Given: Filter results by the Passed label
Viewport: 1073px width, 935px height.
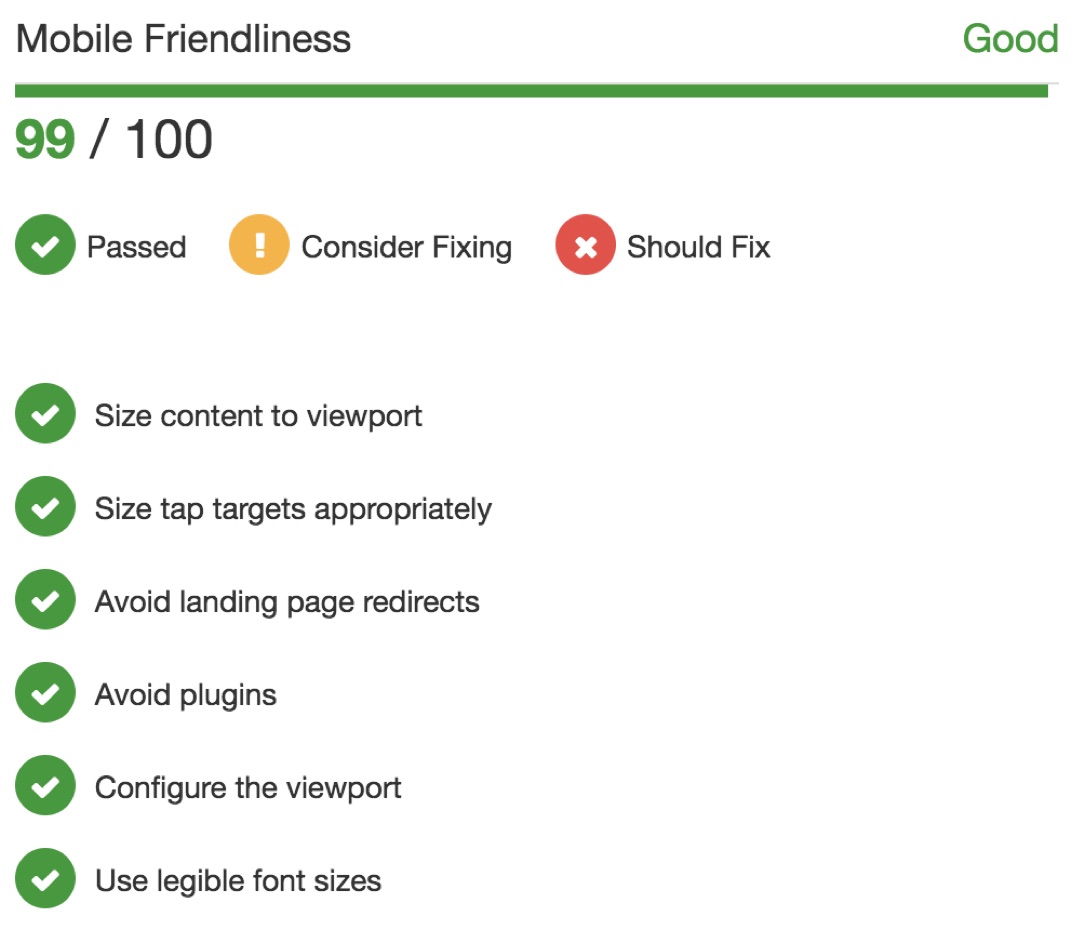Looking at the screenshot, I should [x=137, y=247].
